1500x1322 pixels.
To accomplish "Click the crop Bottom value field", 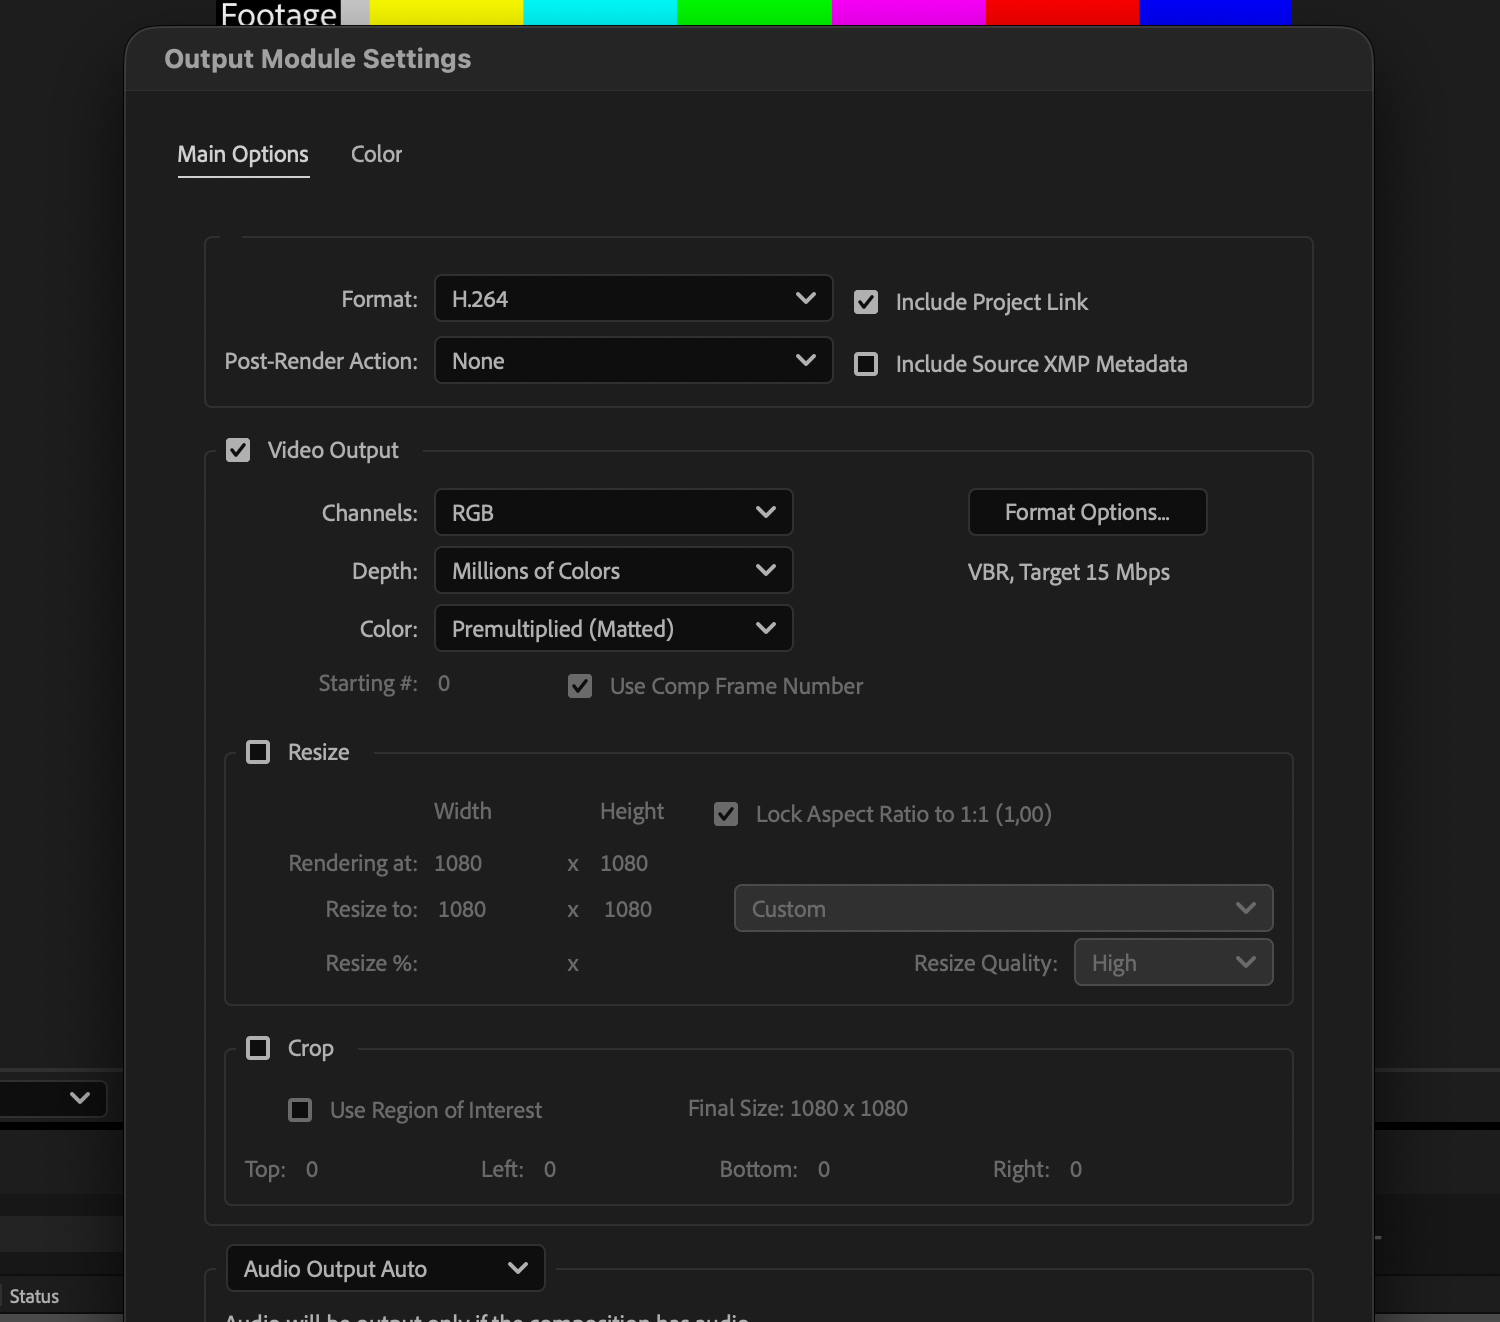I will pyautogui.click(x=824, y=1169).
